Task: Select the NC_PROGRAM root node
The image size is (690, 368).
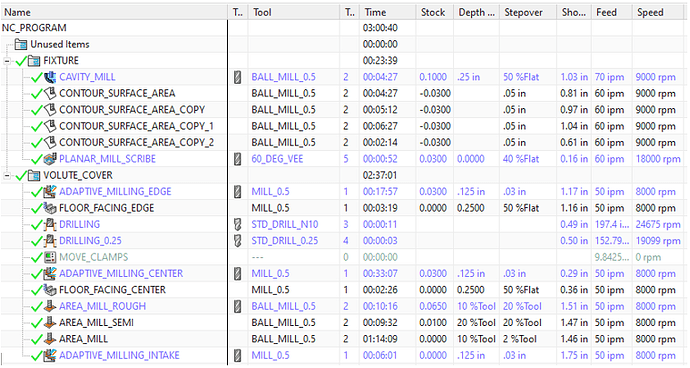Action: point(34,28)
